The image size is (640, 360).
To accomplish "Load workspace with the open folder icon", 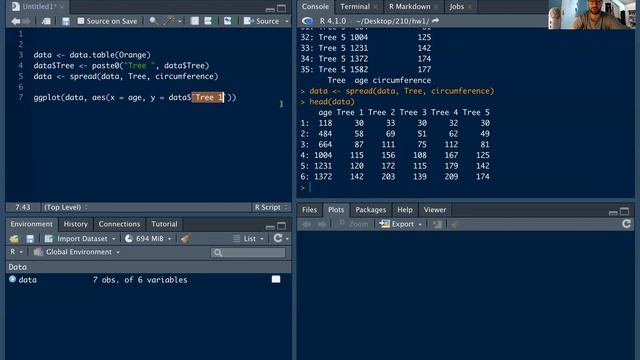I will [14, 239].
